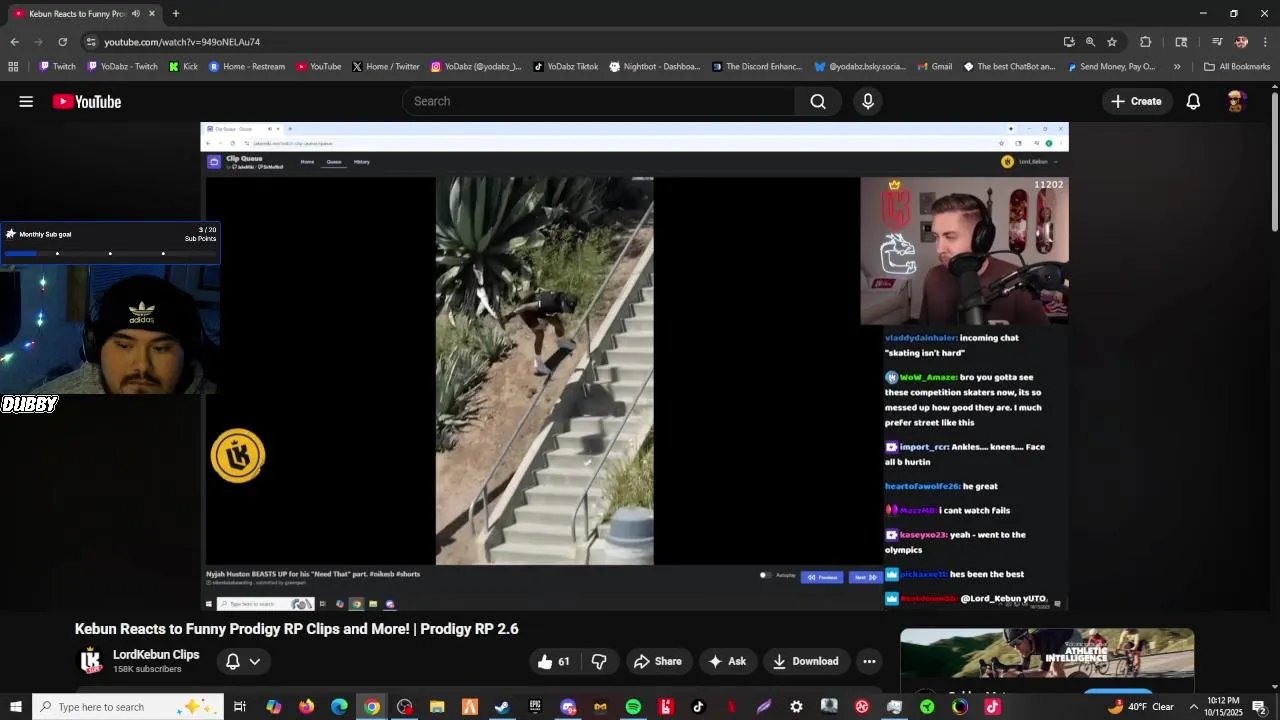Open the Nightbot Dashboard bookmark

[x=655, y=67]
